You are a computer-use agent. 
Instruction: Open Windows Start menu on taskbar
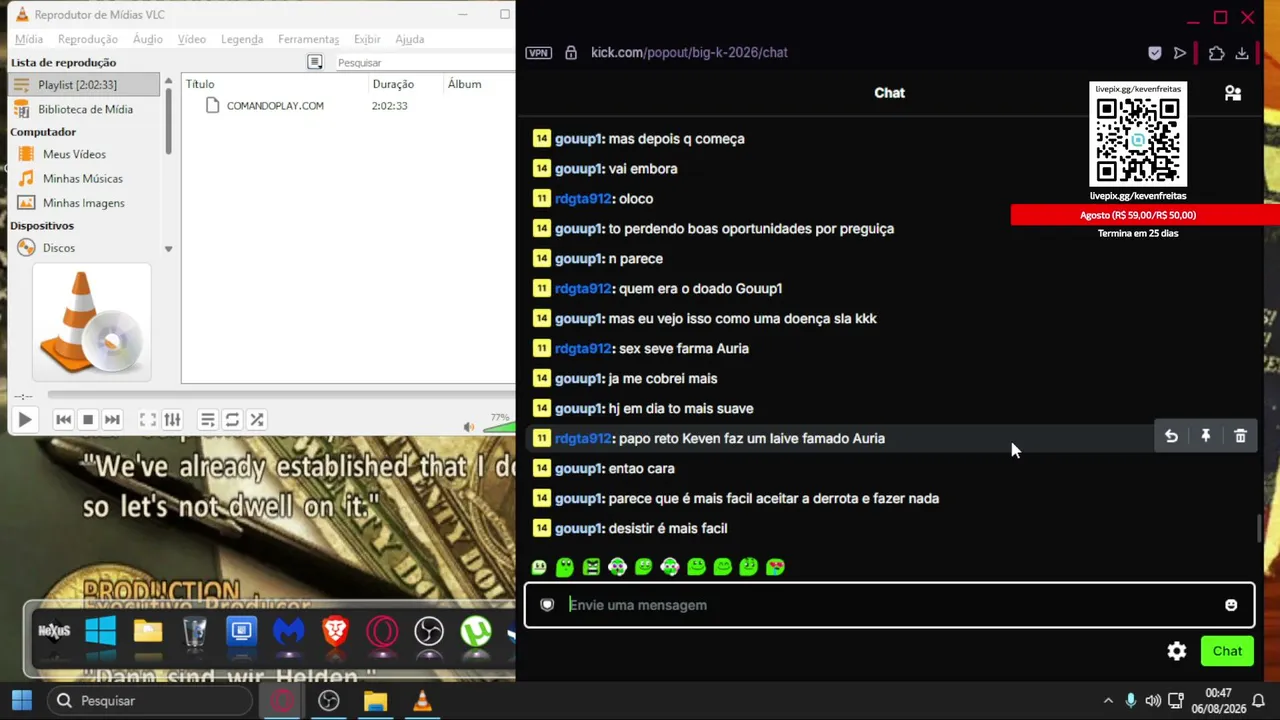coord(22,701)
